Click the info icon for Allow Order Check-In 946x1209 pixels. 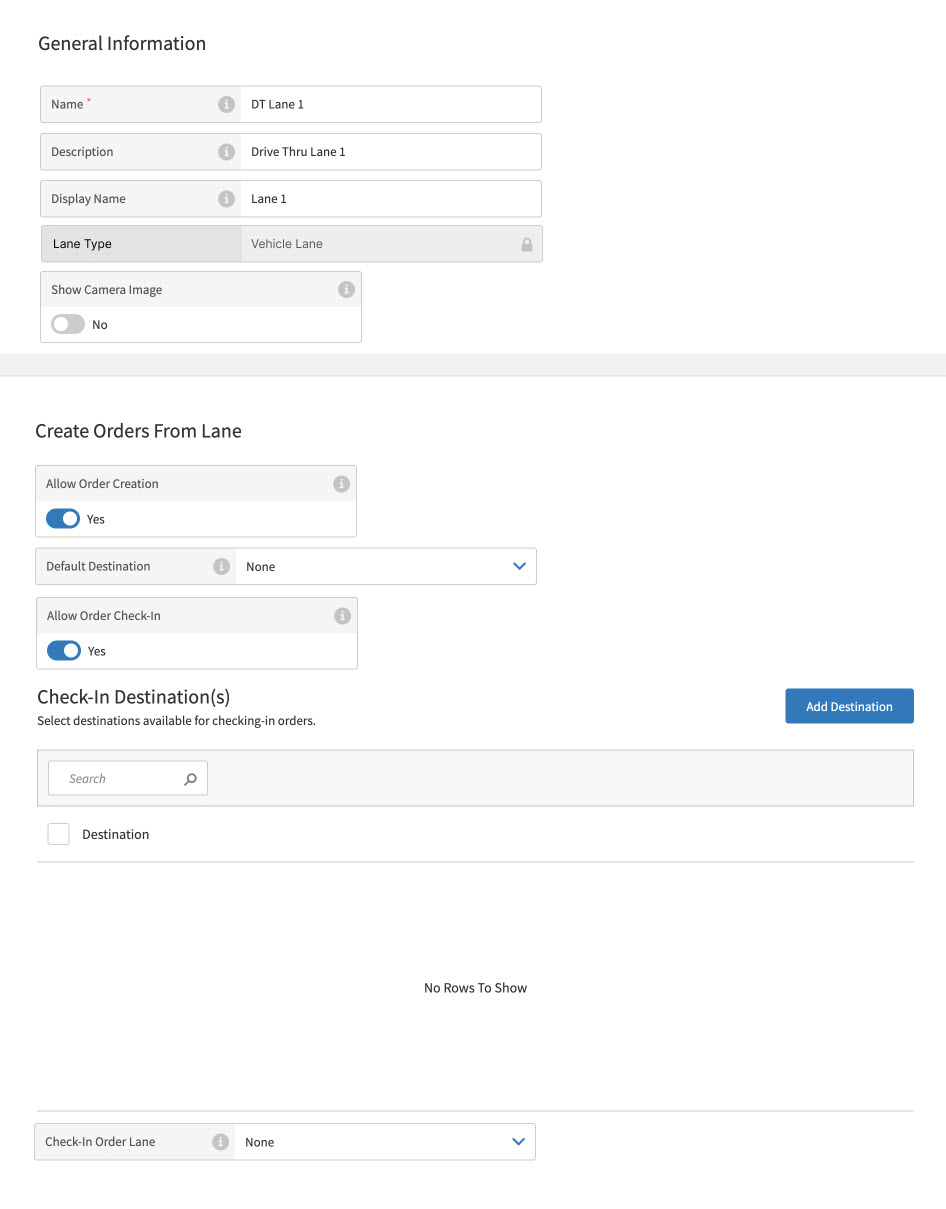point(341,615)
